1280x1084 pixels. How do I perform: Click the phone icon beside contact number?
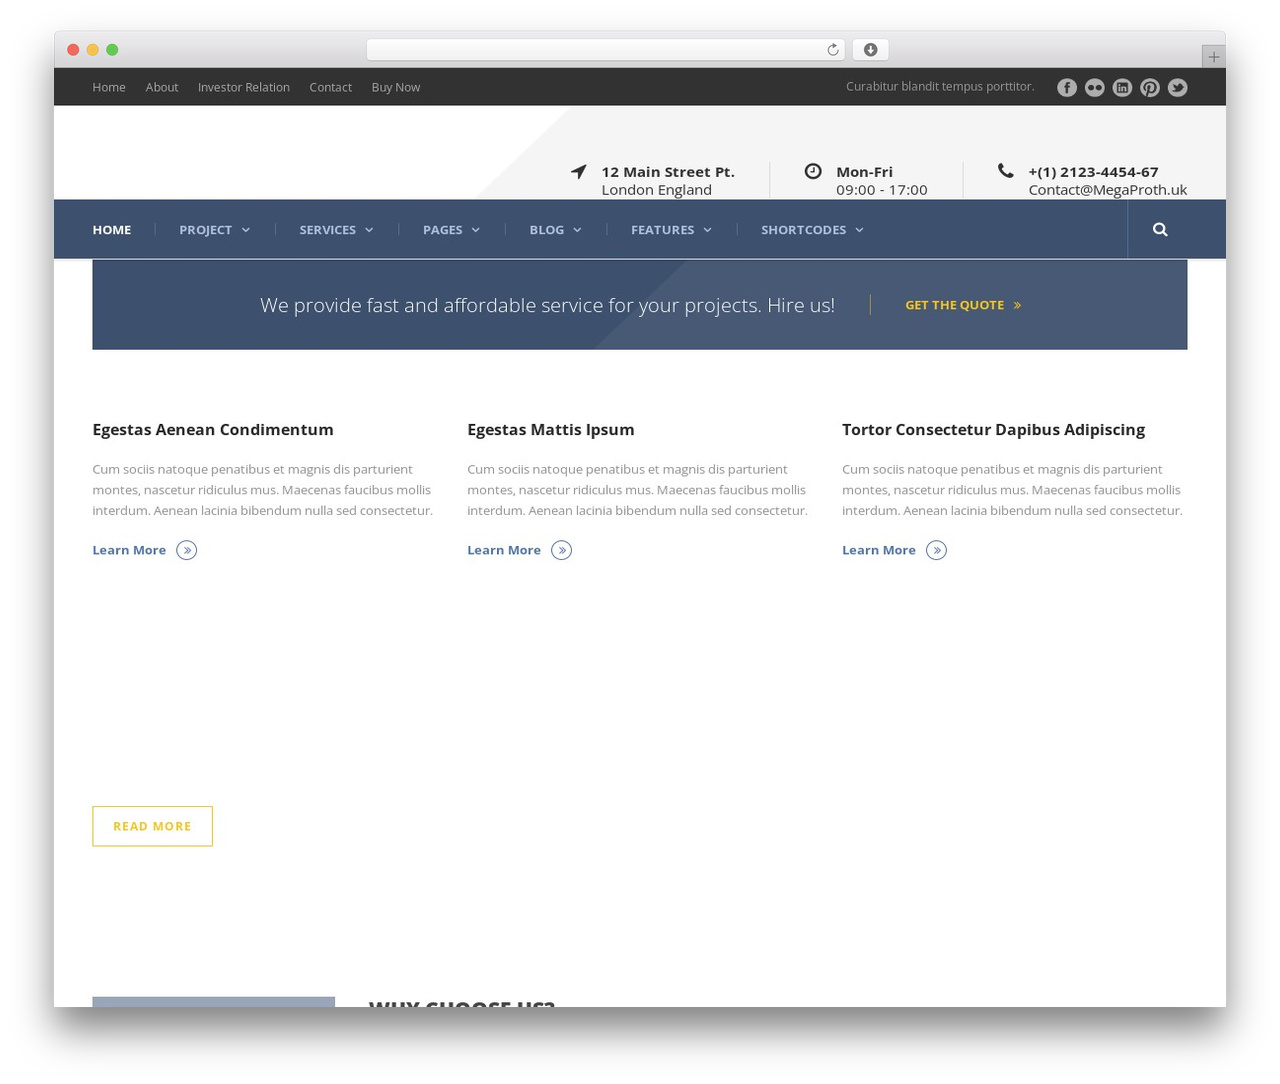1005,171
